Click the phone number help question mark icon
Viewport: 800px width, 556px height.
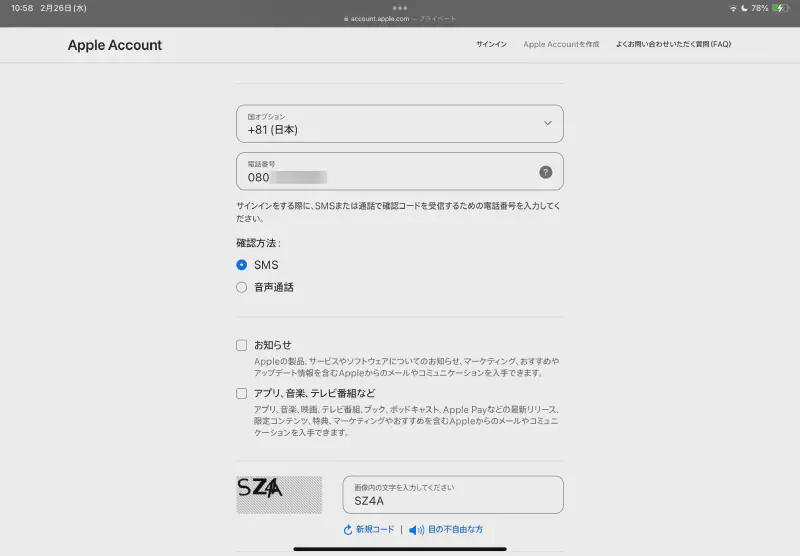545,172
